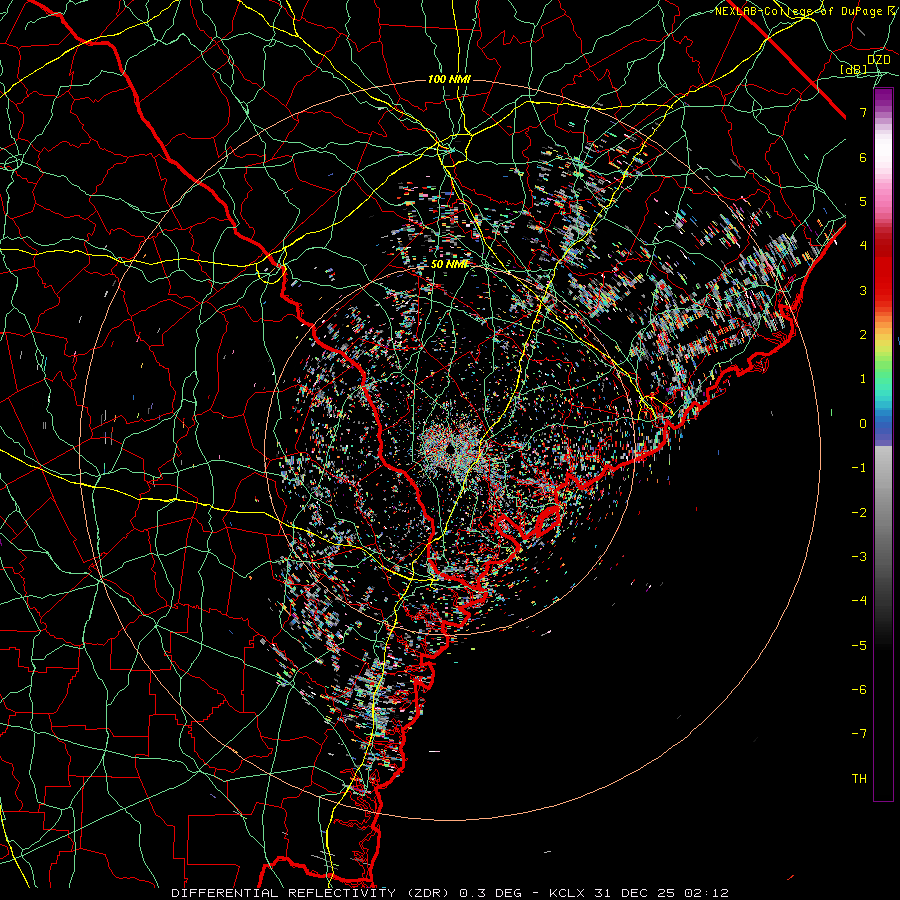Select the 5 value on the scale
The width and height of the screenshot is (900, 900).
(x=863, y=201)
